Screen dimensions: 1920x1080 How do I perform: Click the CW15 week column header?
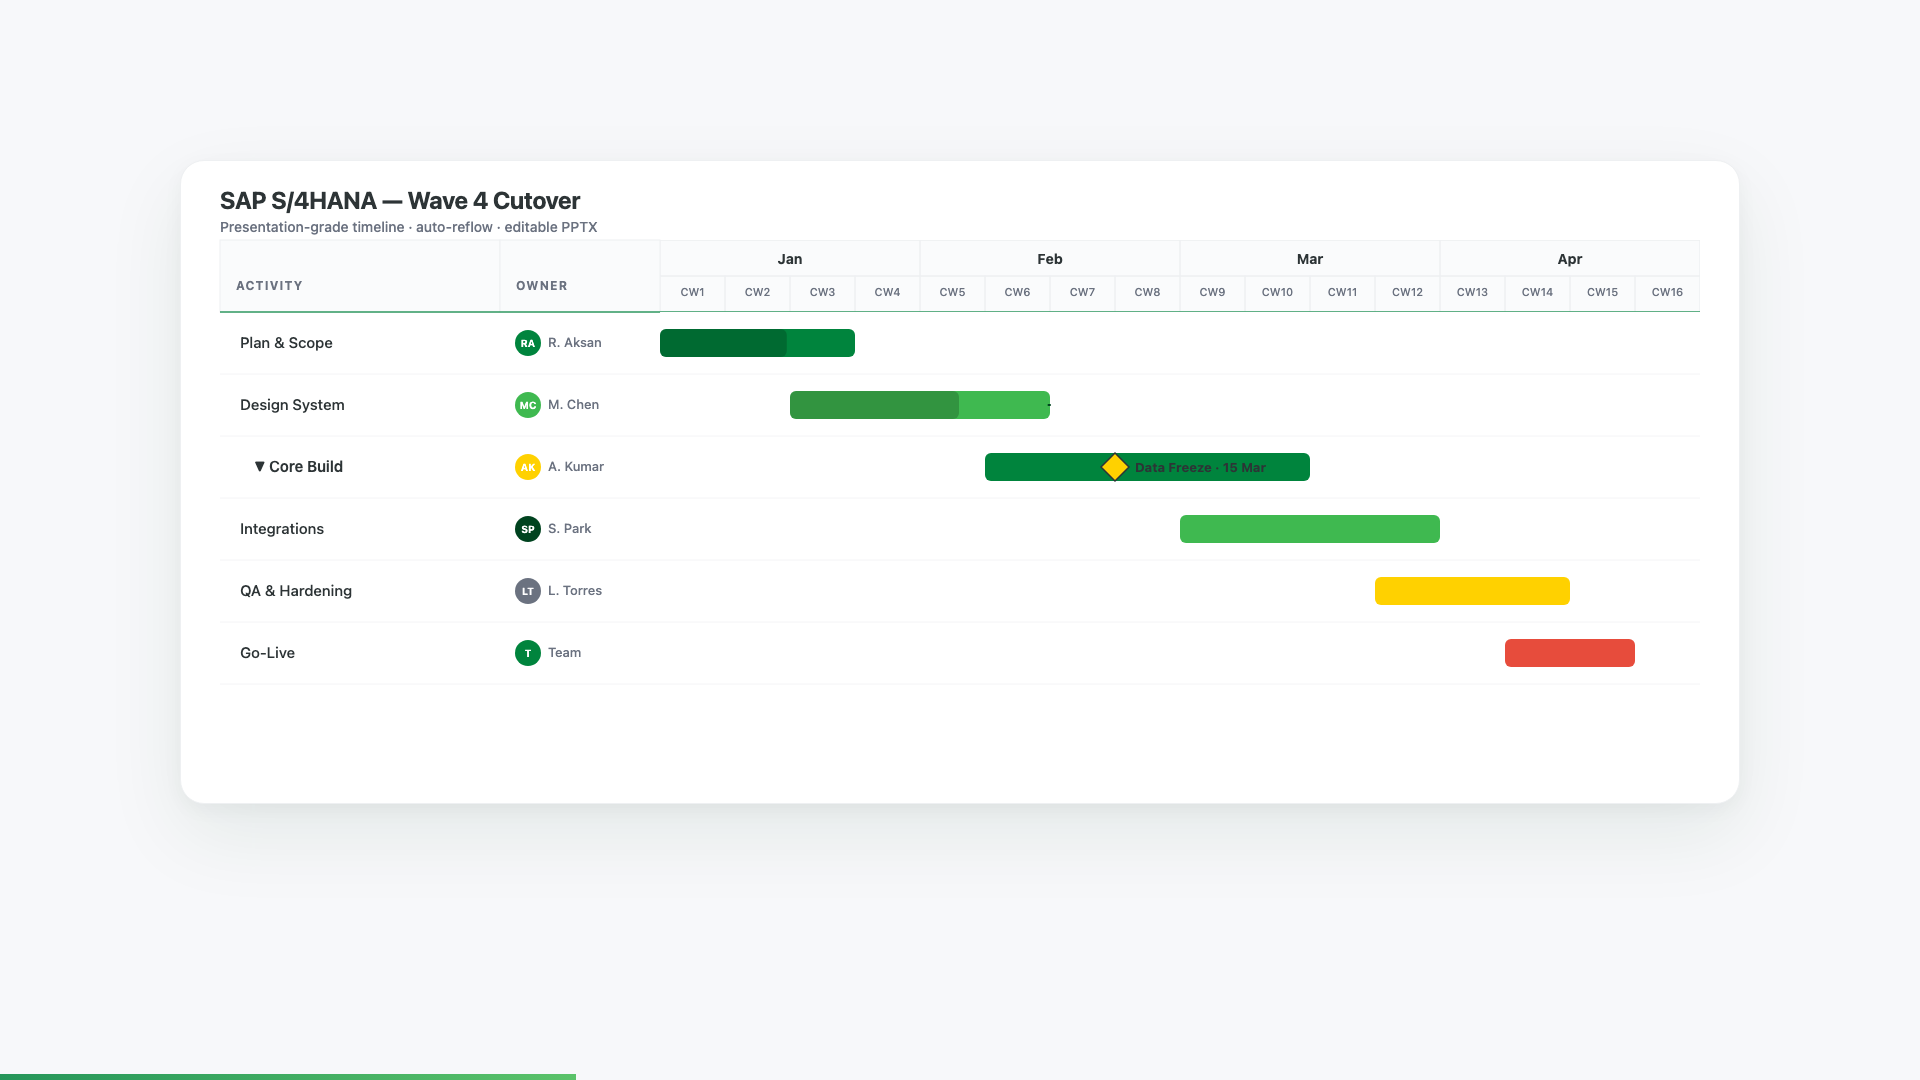[1602, 293]
